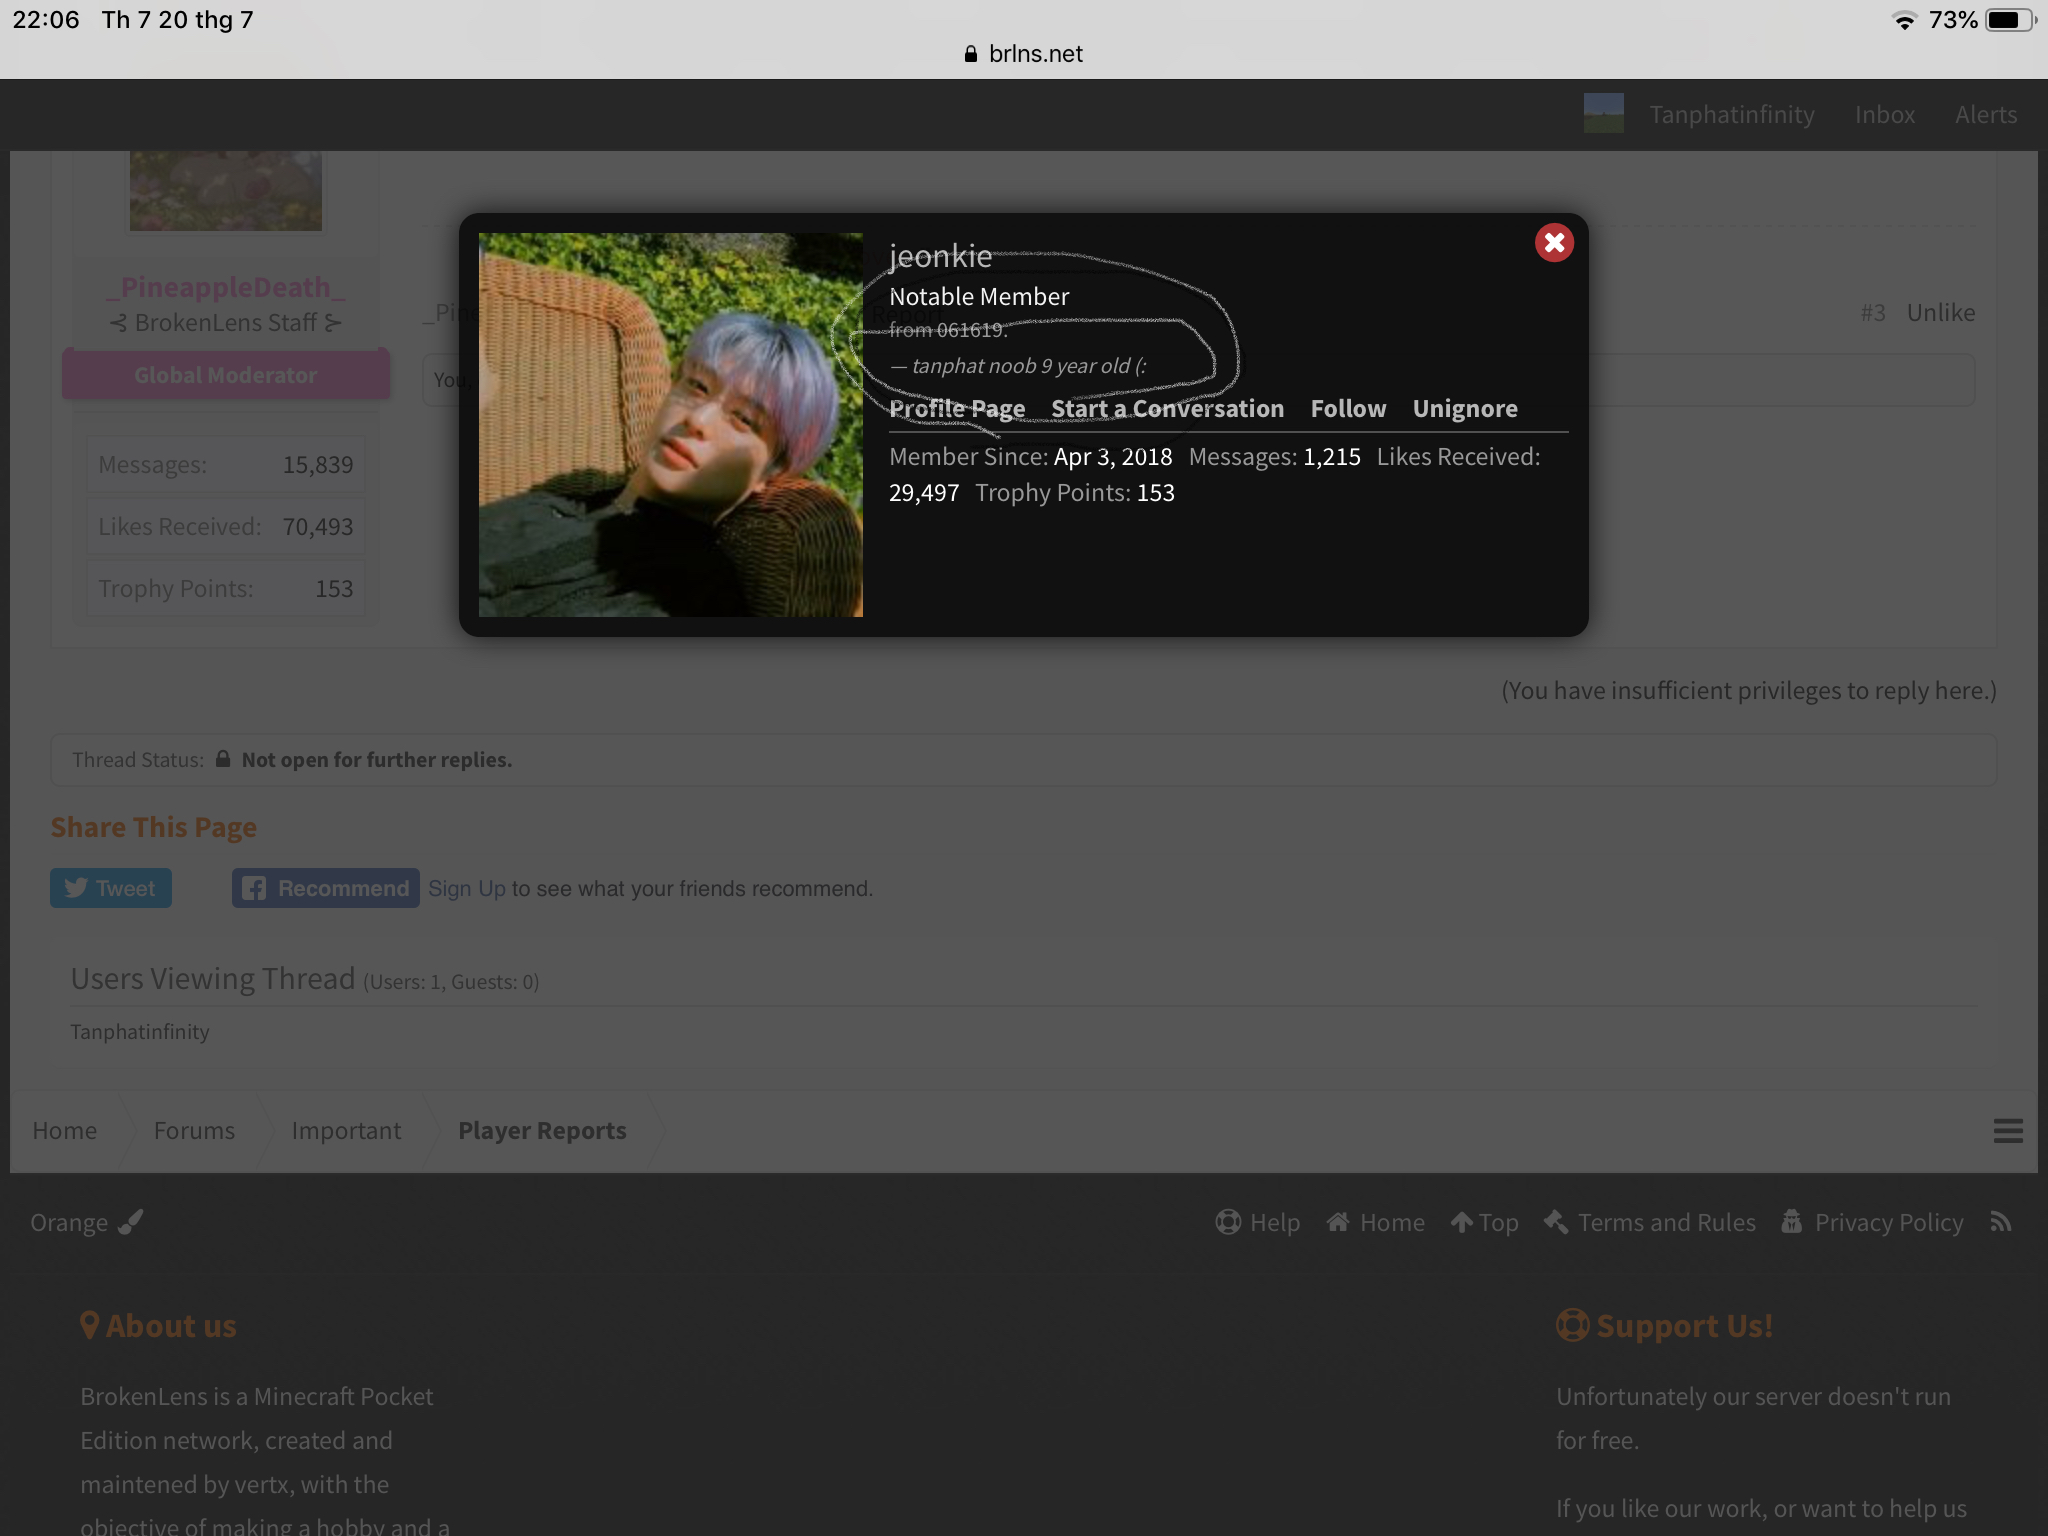
Task: Open the Alerts dropdown
Action: coord(1986,115)
